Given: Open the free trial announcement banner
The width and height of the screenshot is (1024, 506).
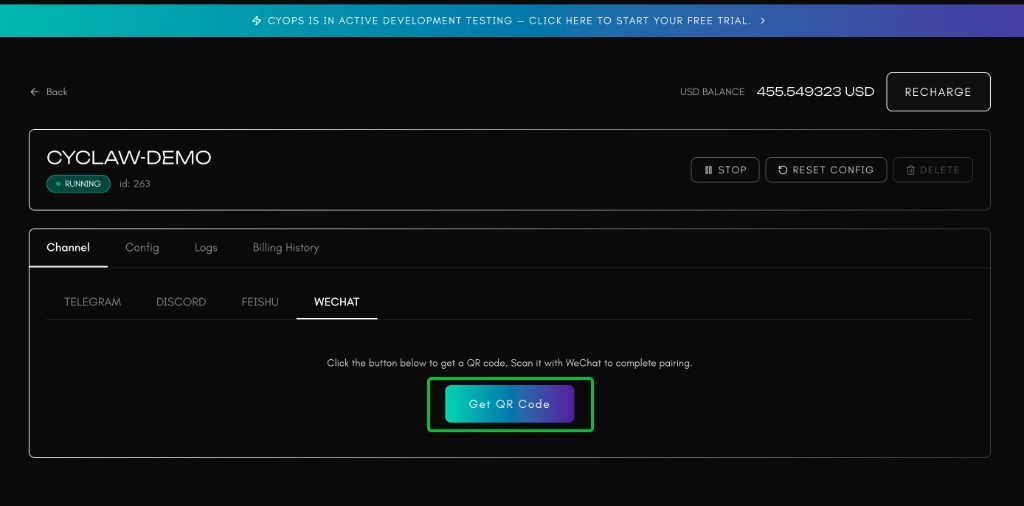Looking at the screenshot, I should [512, 20].
